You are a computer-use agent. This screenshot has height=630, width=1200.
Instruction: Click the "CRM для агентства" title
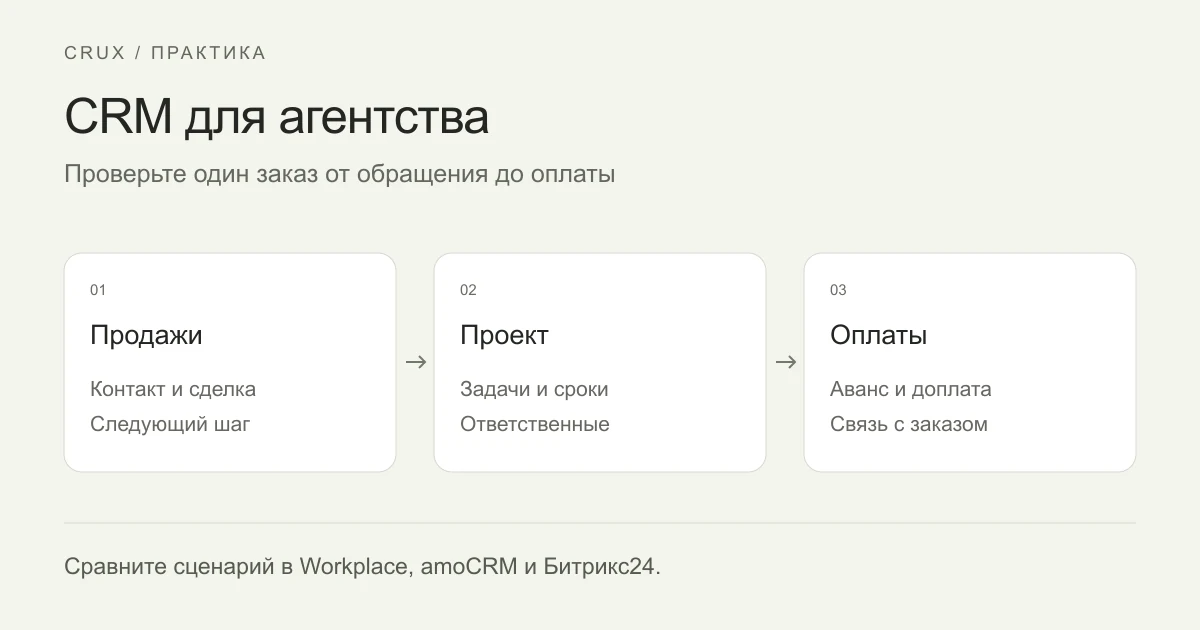click(277, 117)
